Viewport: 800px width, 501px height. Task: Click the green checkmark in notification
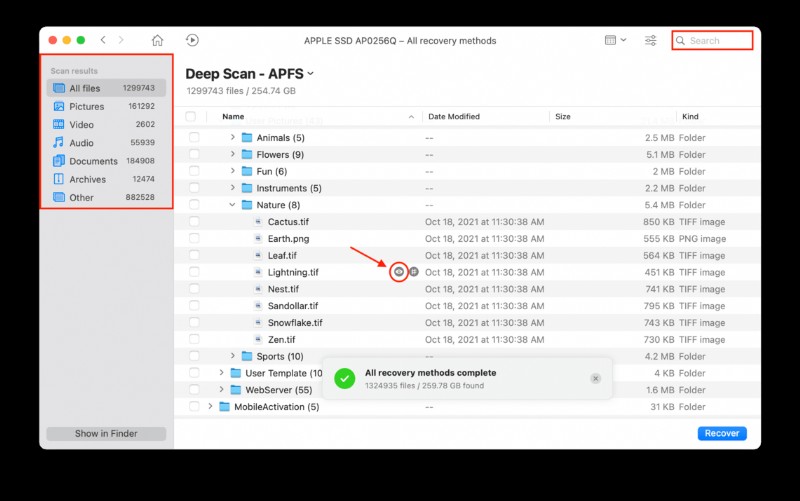(345, 379)
